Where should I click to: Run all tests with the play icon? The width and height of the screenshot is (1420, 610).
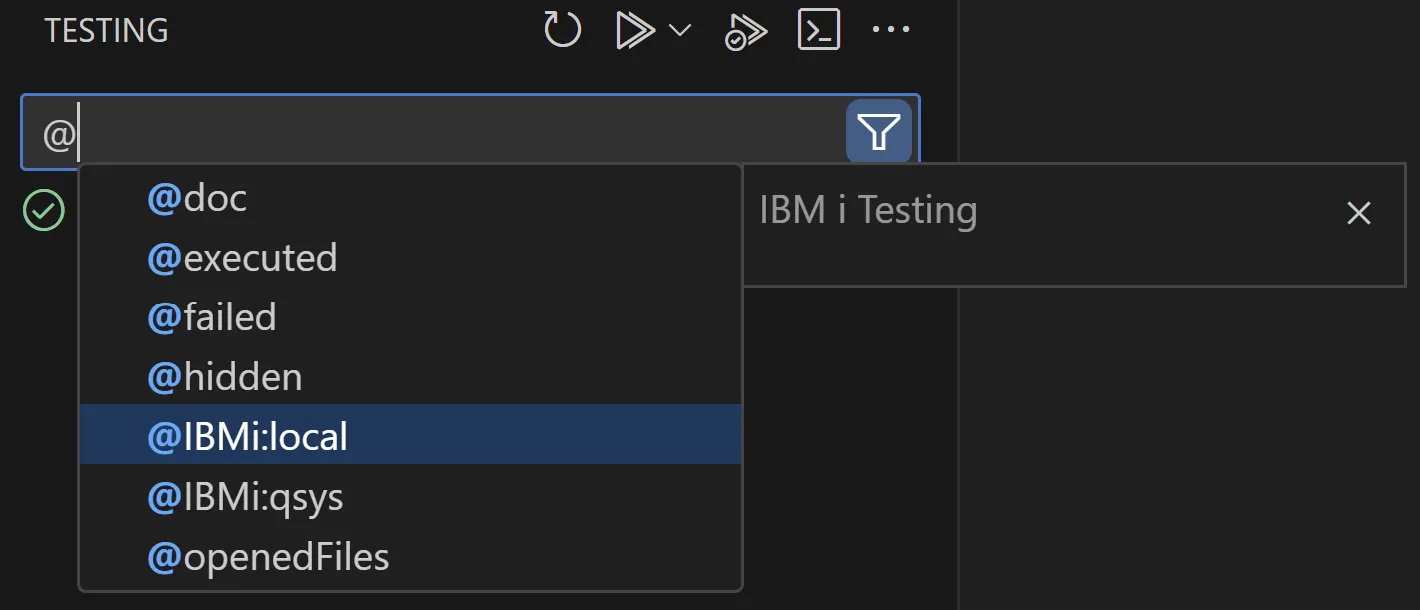tap(632, 30)
